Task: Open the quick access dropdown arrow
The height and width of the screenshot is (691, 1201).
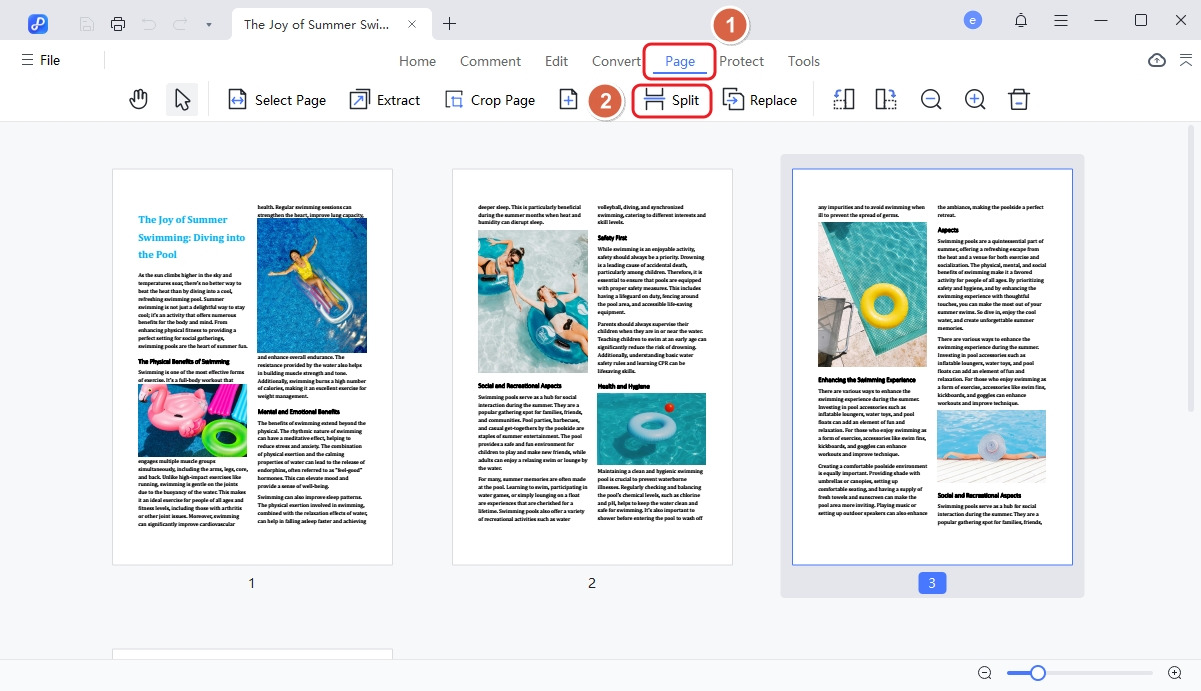Action: [x=208, y=24]
